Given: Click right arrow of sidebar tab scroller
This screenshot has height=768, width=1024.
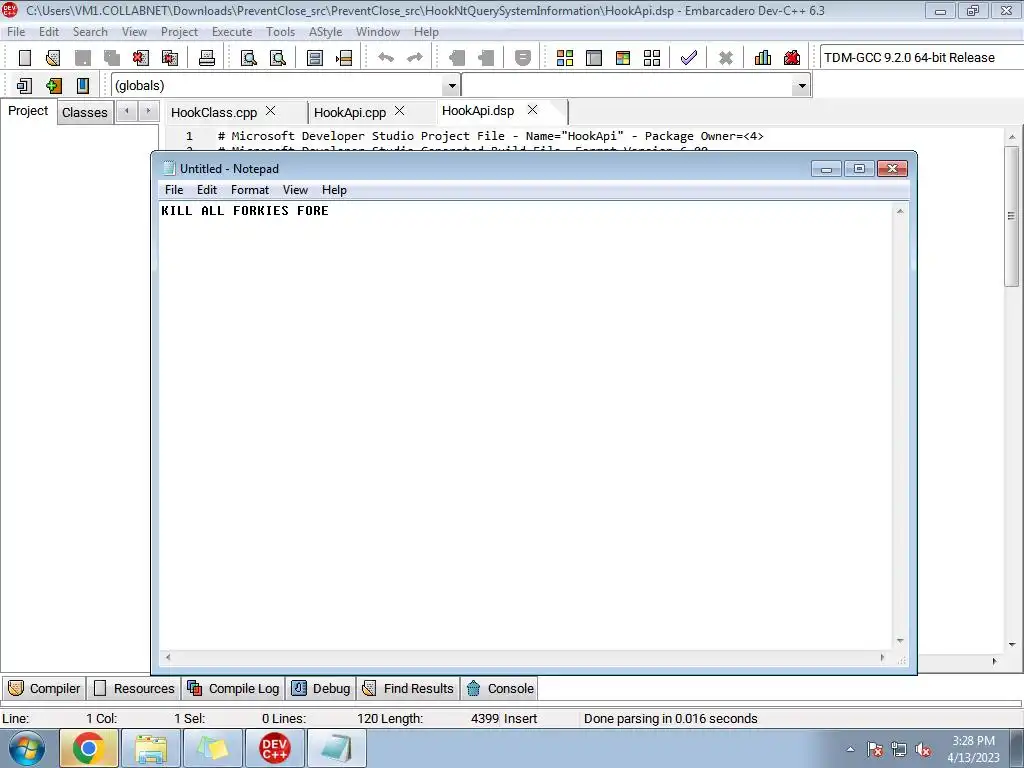Looking at the screenshot, I should coord(148,112).
